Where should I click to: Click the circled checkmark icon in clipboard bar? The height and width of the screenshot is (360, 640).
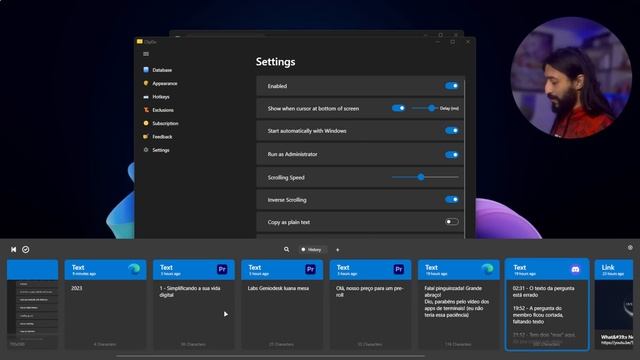[x=26, y=249]
